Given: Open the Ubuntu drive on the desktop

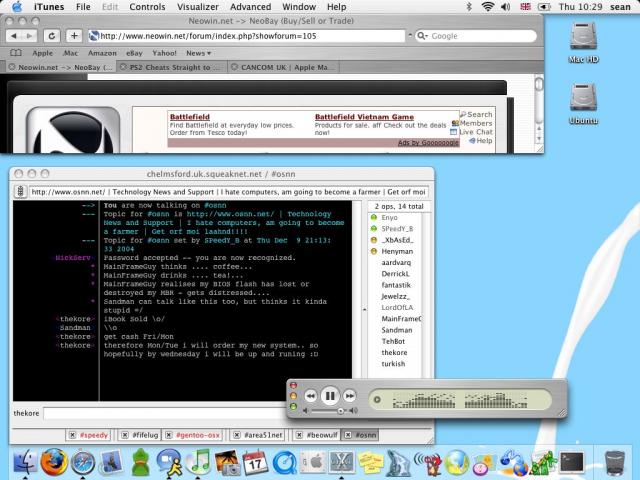Looking at the screenshot, I should (x=583, y=104).
